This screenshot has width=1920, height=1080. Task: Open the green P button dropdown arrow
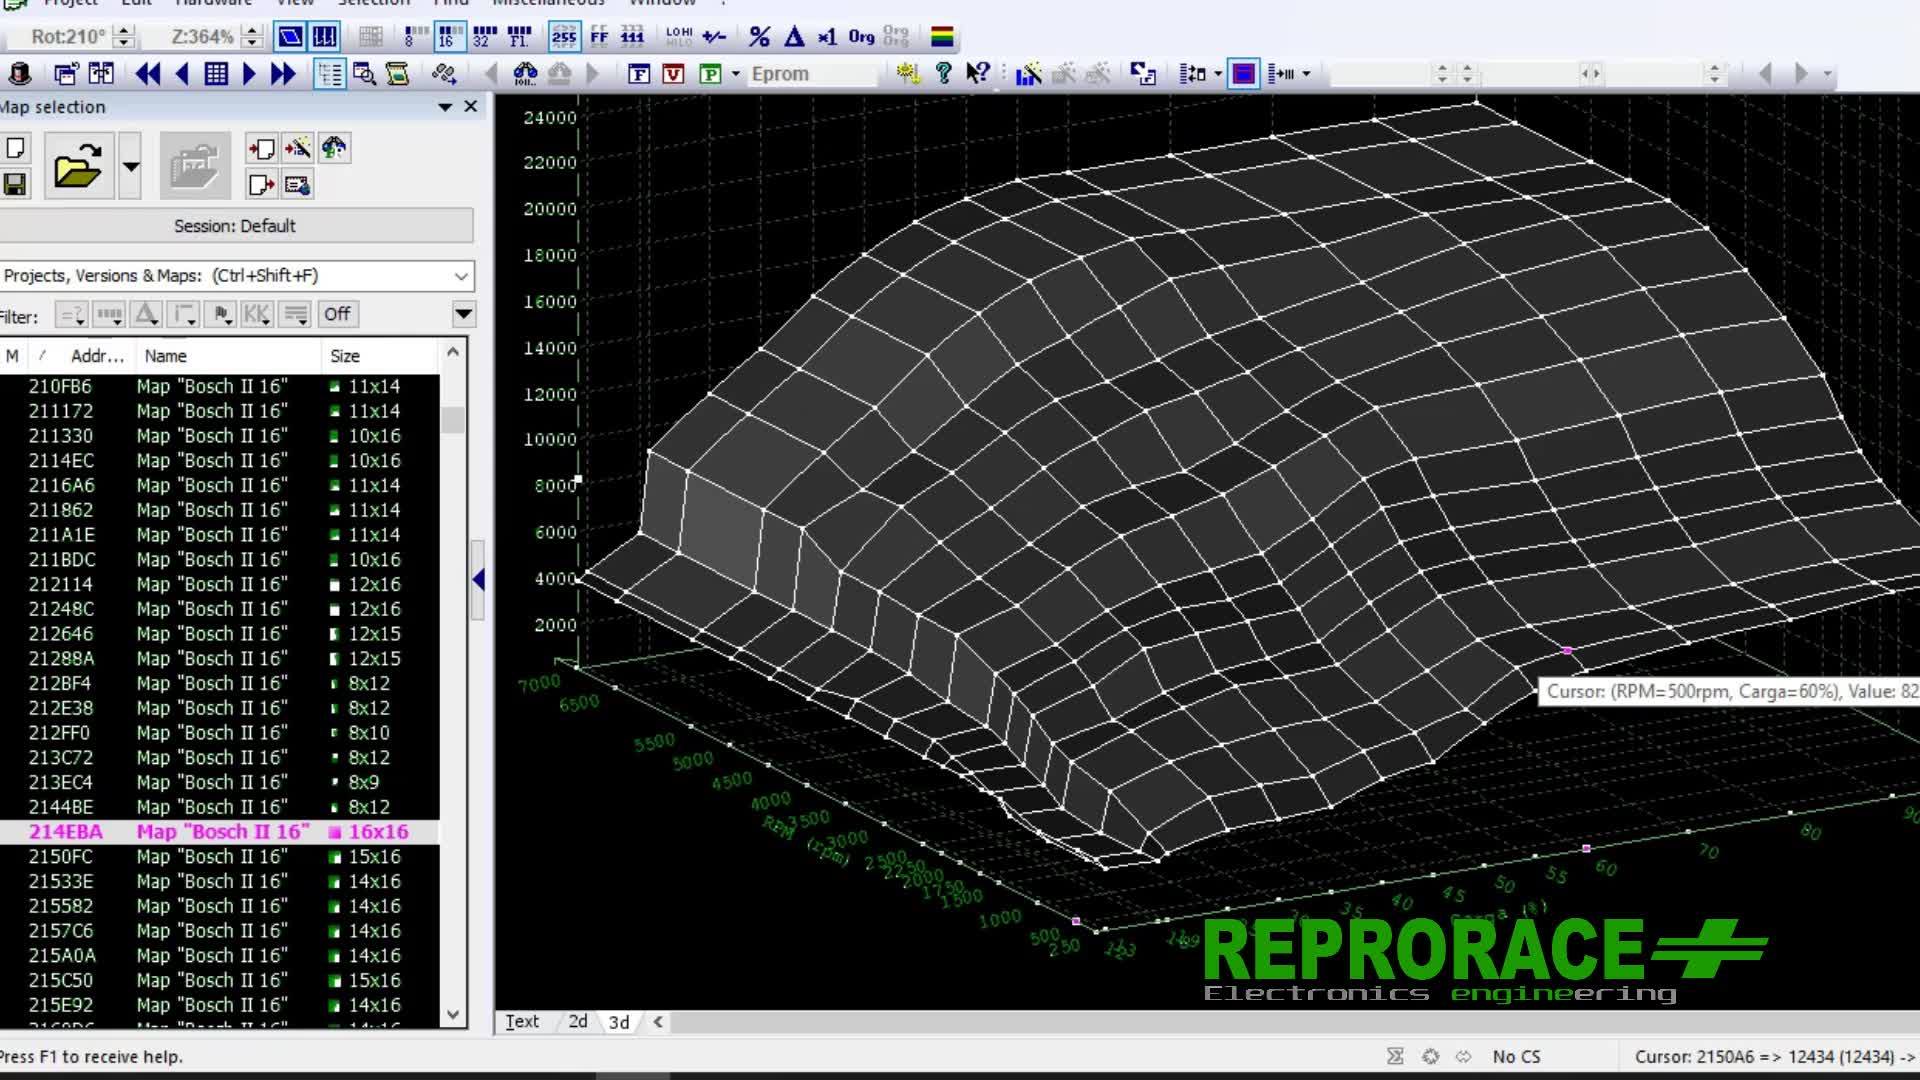[x=736, y=74]
